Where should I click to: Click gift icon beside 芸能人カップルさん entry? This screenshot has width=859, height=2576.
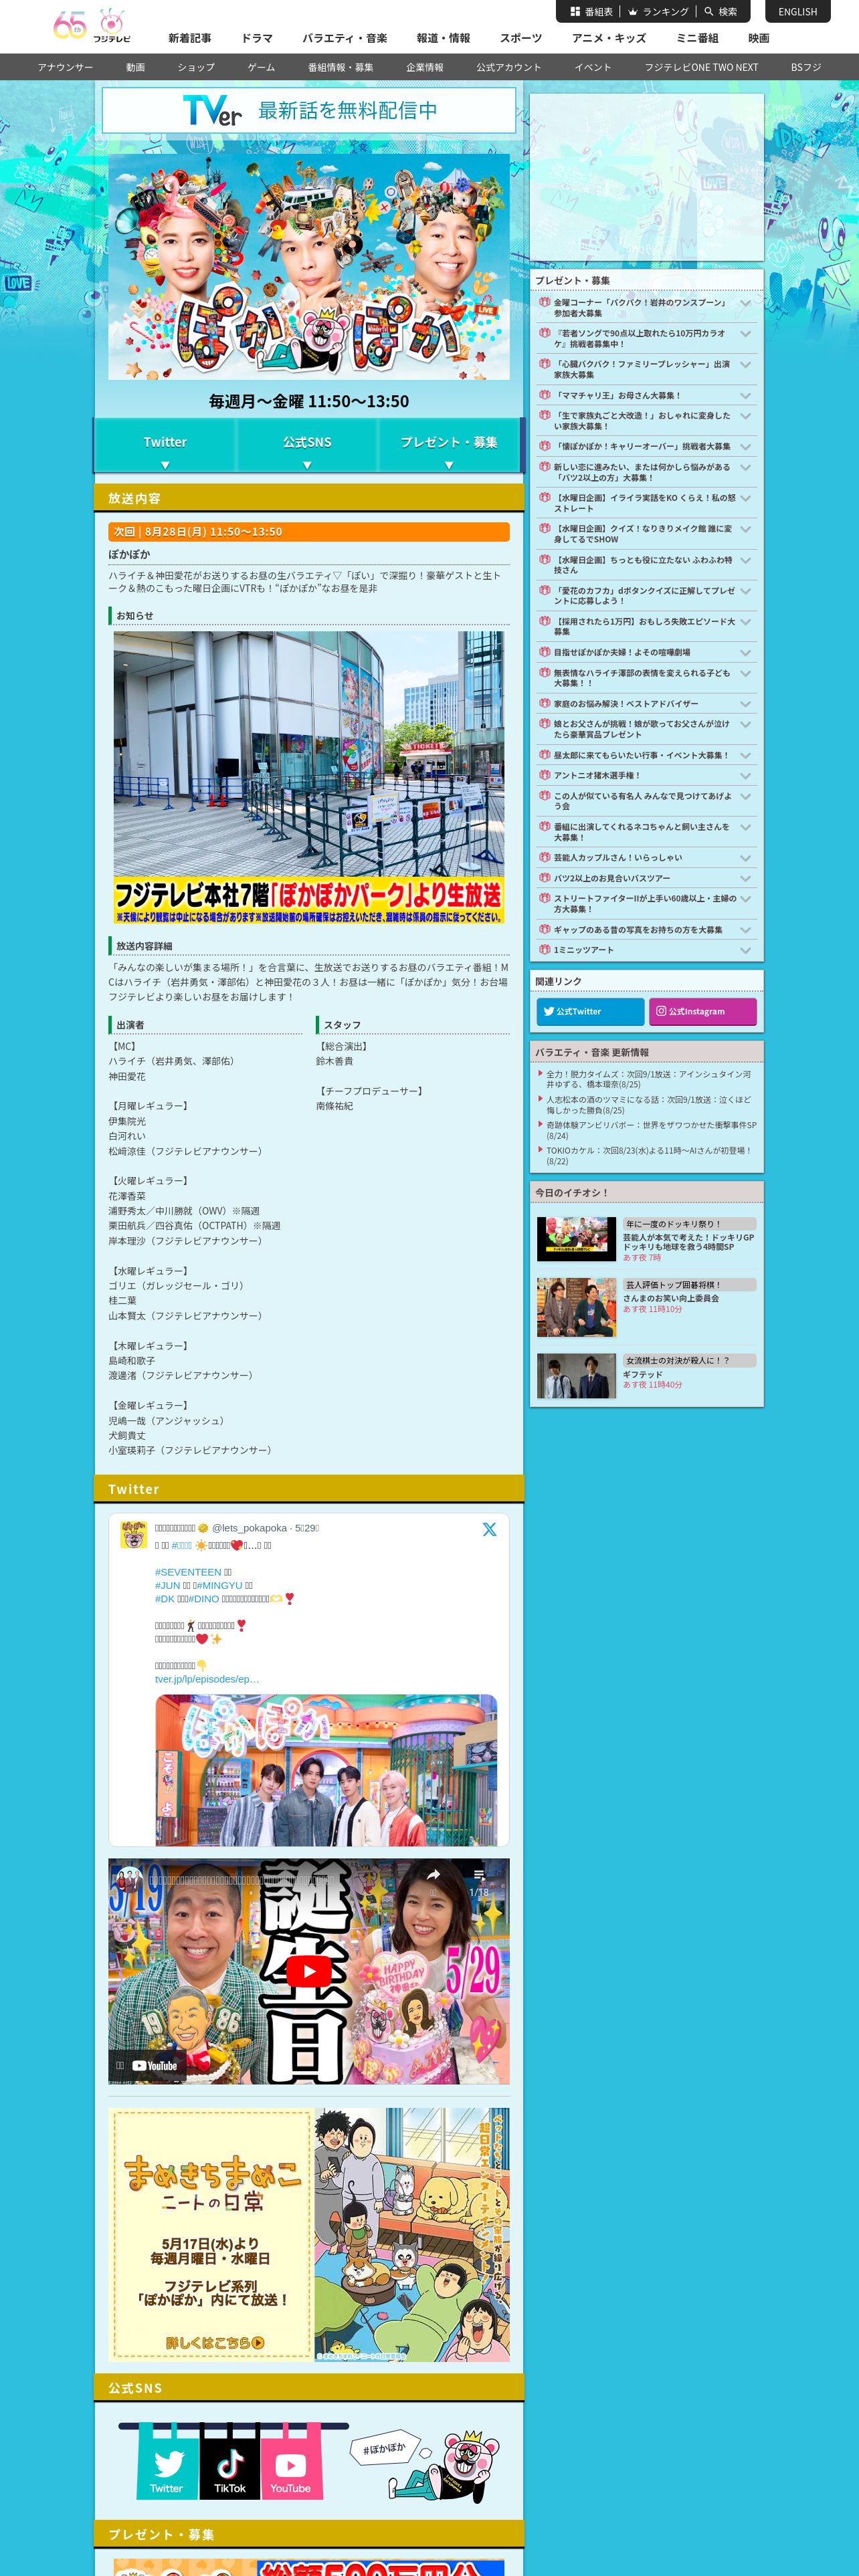pyautogui.click(x=544, y=857)
